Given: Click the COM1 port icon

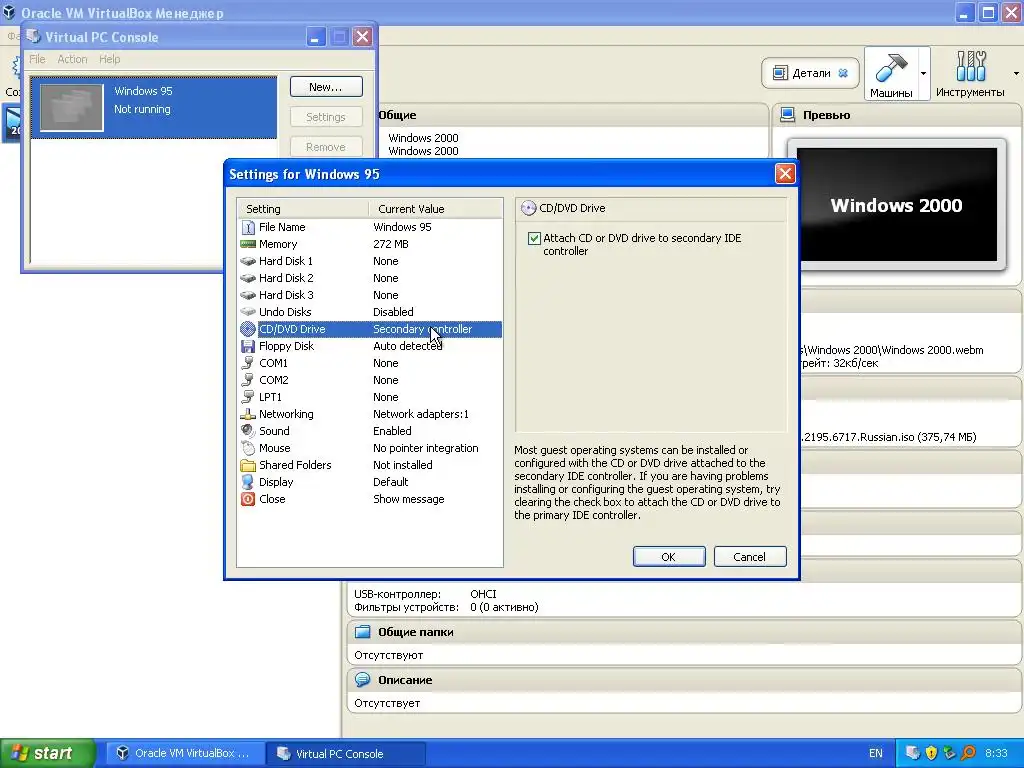Looking at the screenshot, I should pos(248,363).
